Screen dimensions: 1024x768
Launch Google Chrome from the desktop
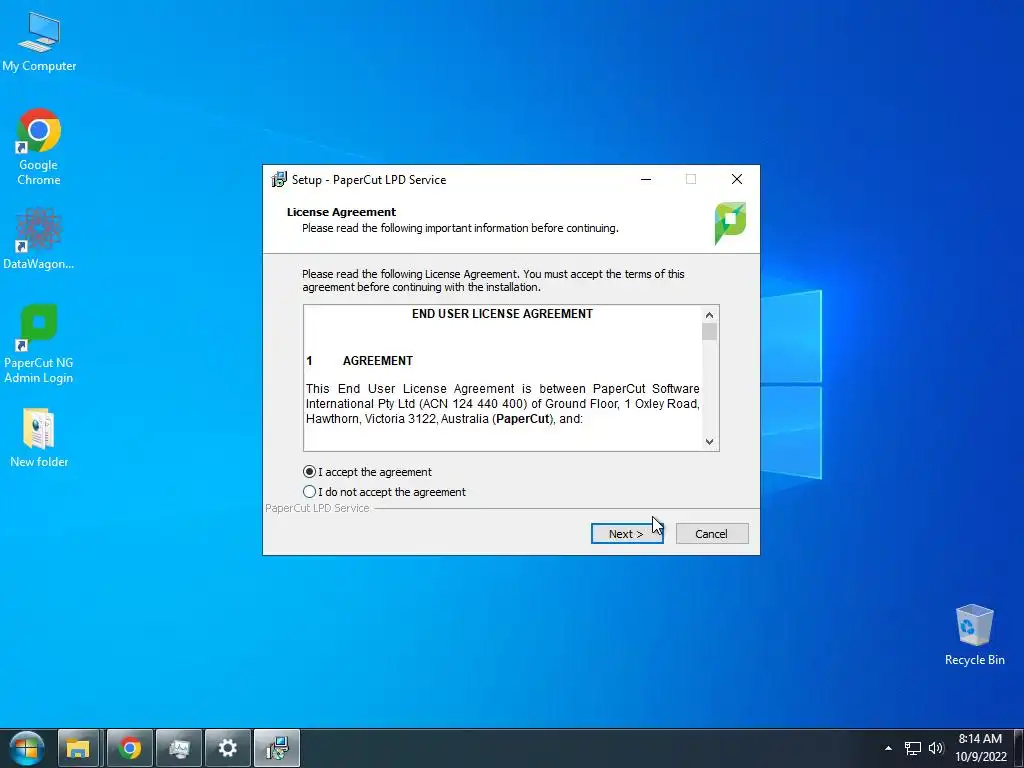coord(39,146)
